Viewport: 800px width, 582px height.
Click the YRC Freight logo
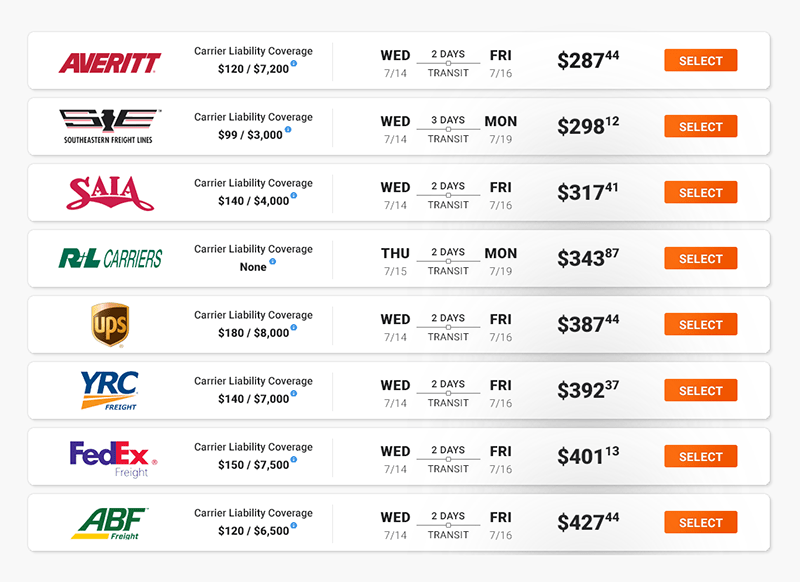[x=110, y=391]
